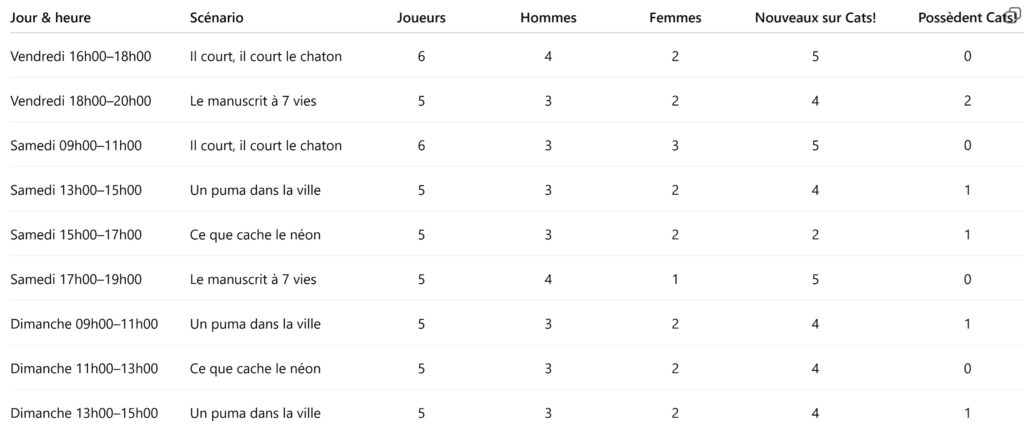Select the "Samedi 17h00–19h00" time slot cell

pyautogui.click(x=76, y=279)
